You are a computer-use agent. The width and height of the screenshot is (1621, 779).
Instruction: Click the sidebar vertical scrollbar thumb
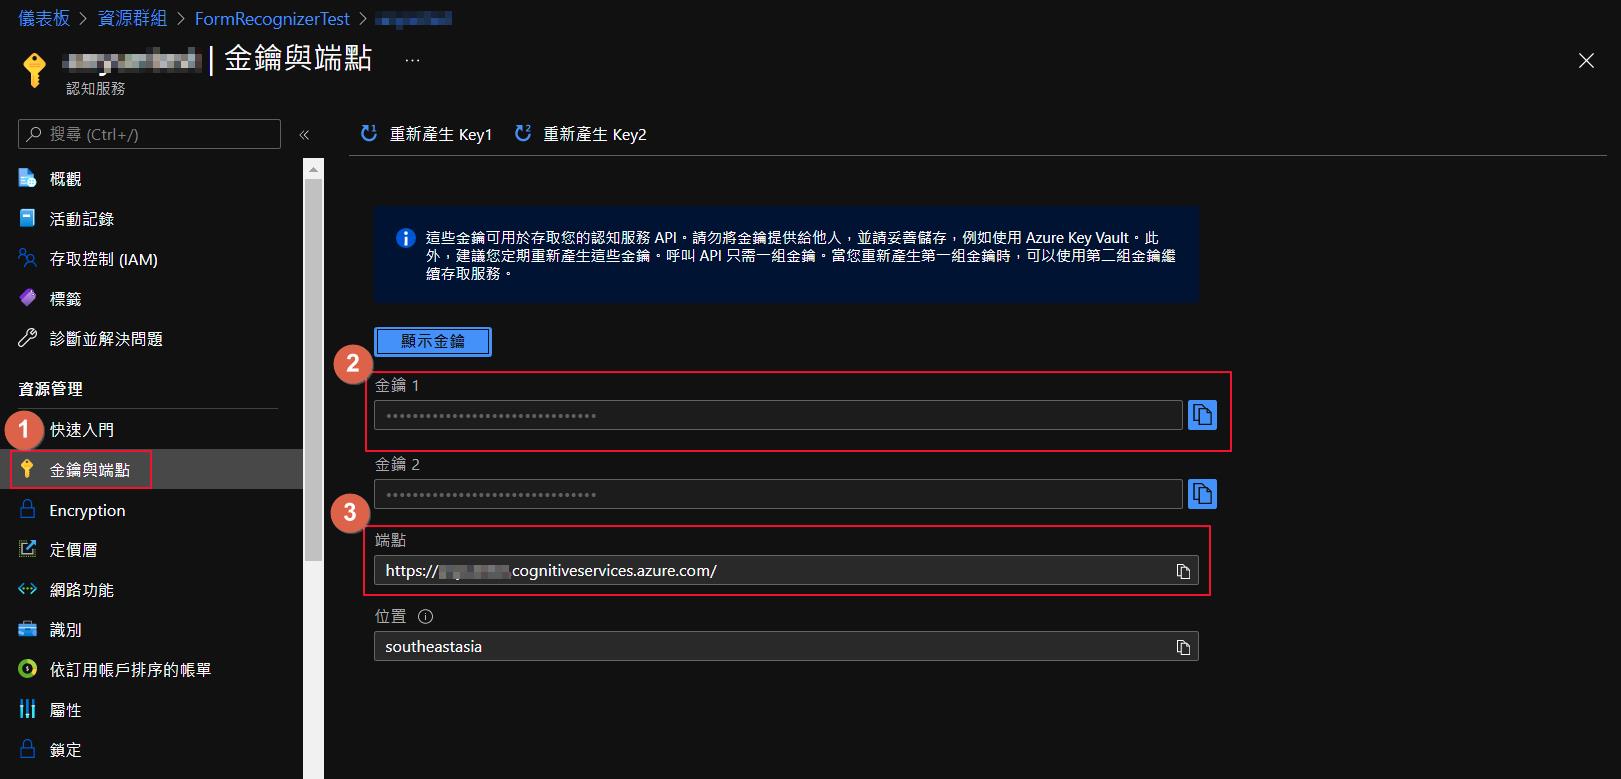pyautogui.click(x=314, y=370)
